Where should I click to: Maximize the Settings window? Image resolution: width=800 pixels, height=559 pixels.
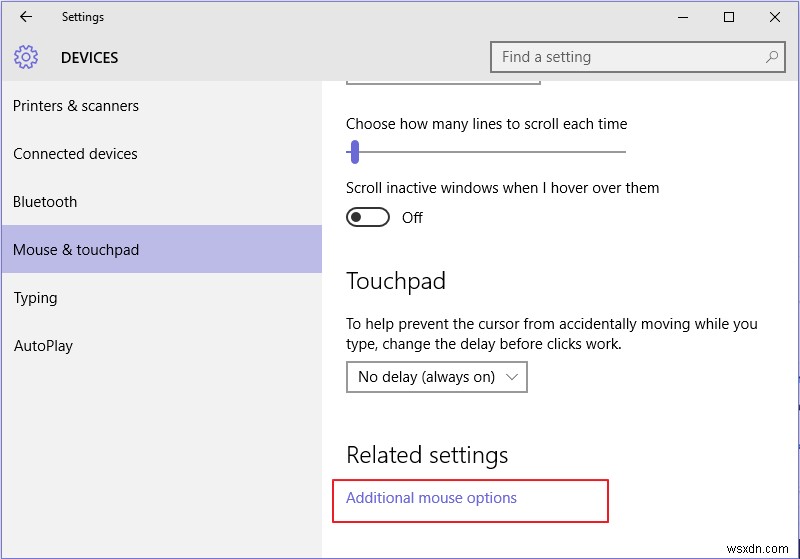[x=729, y=17]
